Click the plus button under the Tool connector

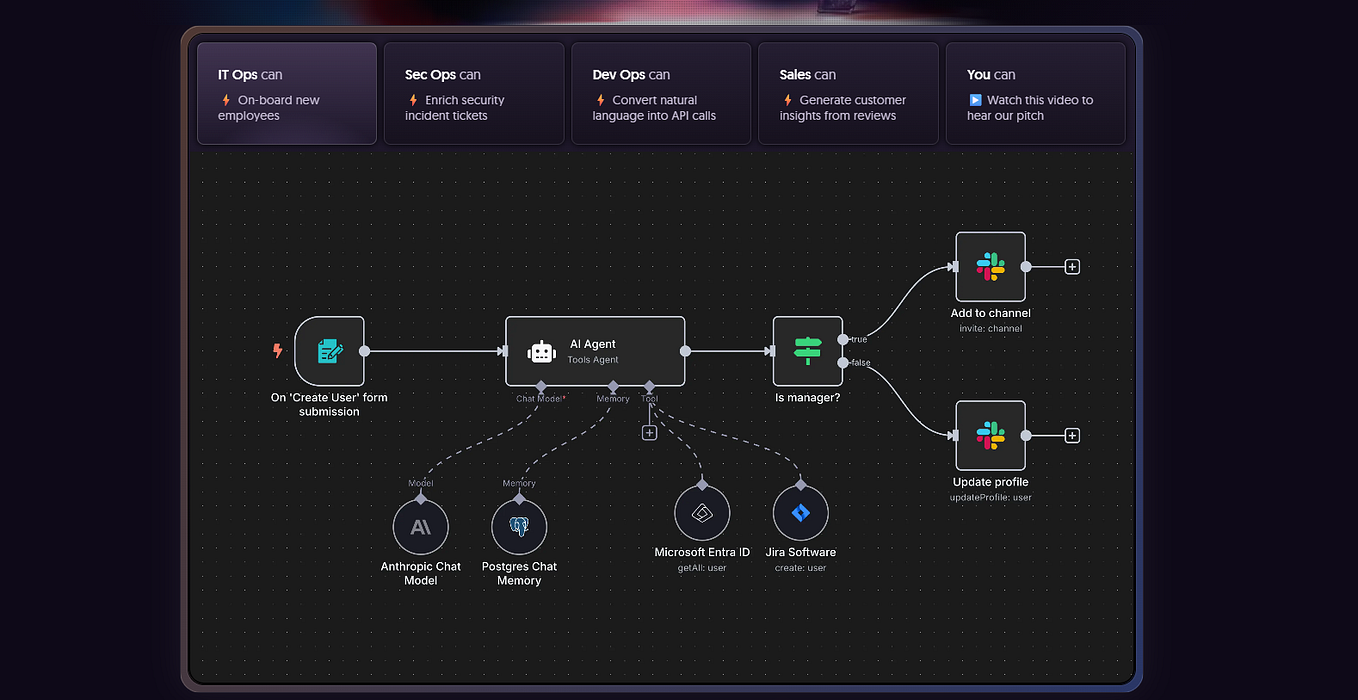(649, 432)
